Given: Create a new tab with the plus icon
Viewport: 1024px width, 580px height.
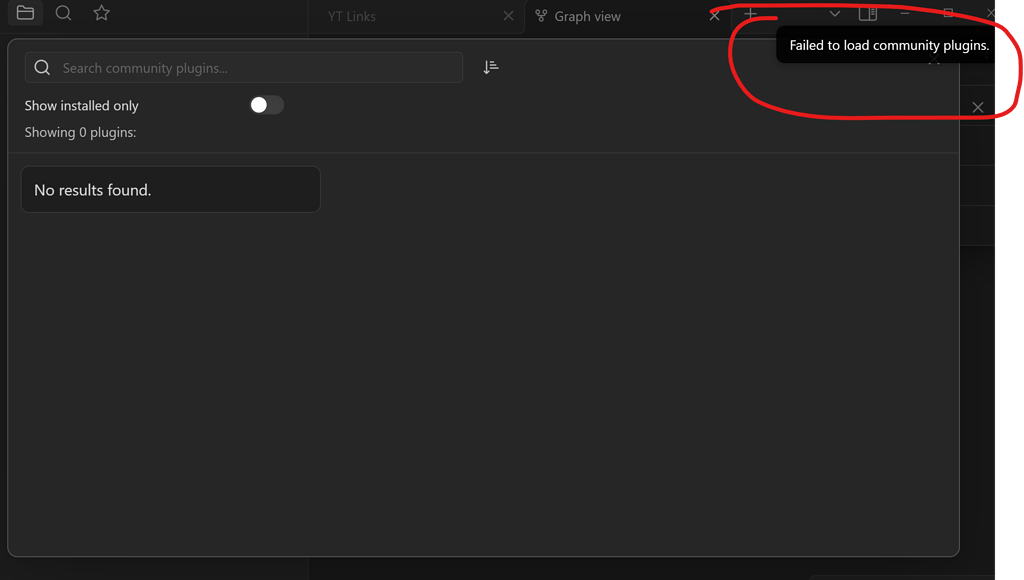Looking at the screenshot, I should pyautogui.click(x=750, y=13).
